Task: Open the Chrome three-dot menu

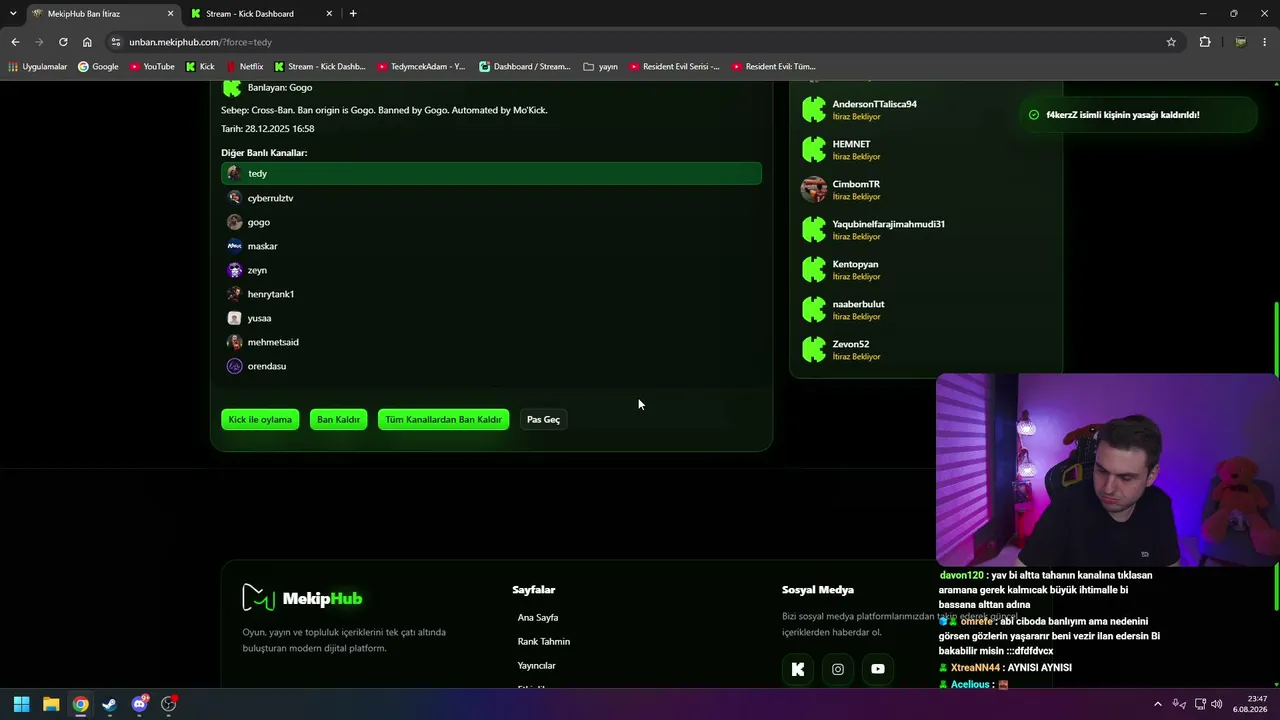Action: (1266, 42)
